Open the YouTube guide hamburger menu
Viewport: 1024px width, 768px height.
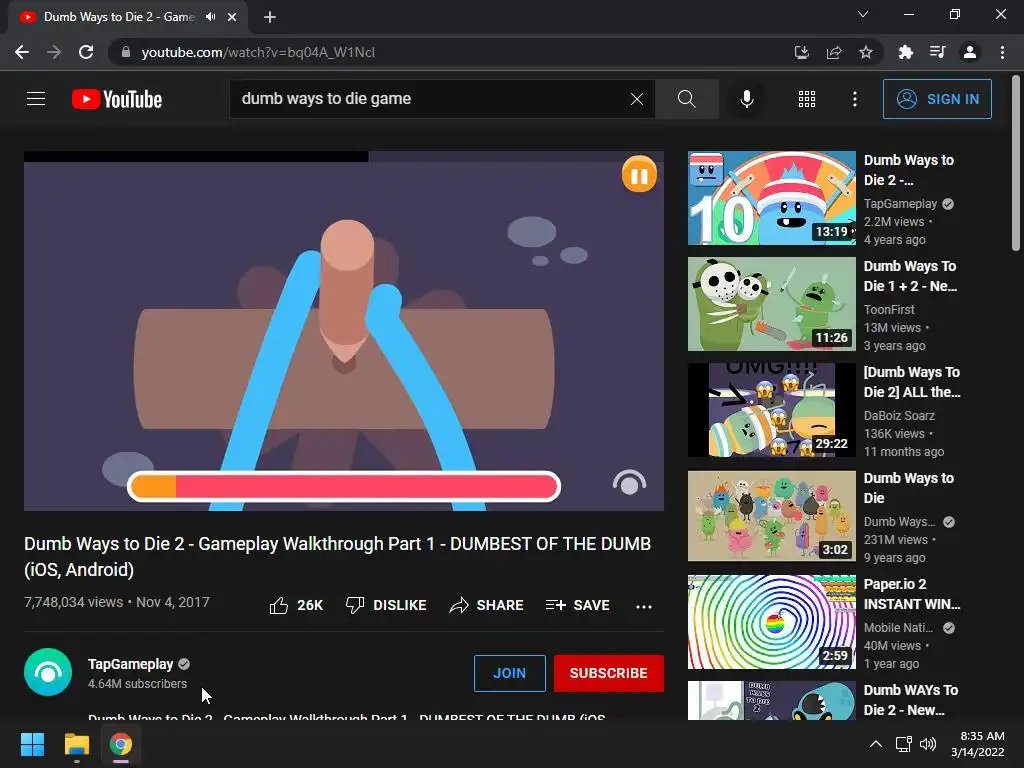(36, 99)
